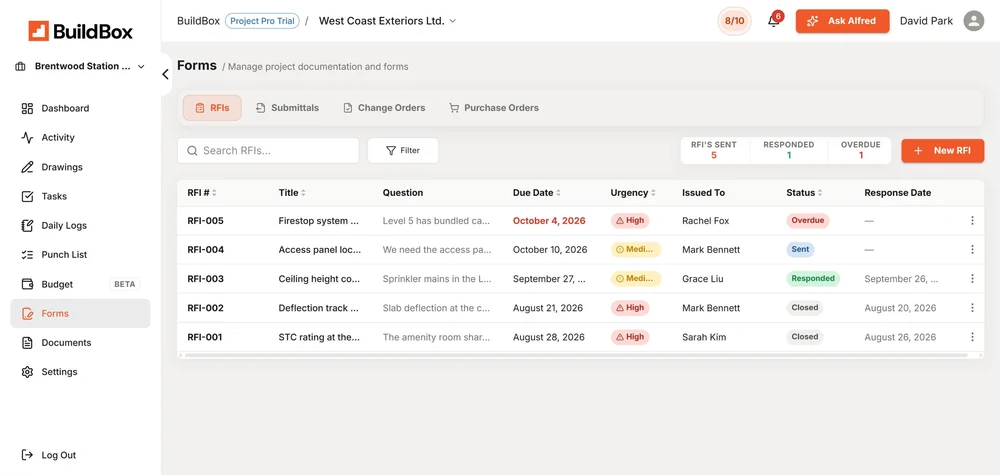Click the search magnifier icon

(x=192, y=151)
